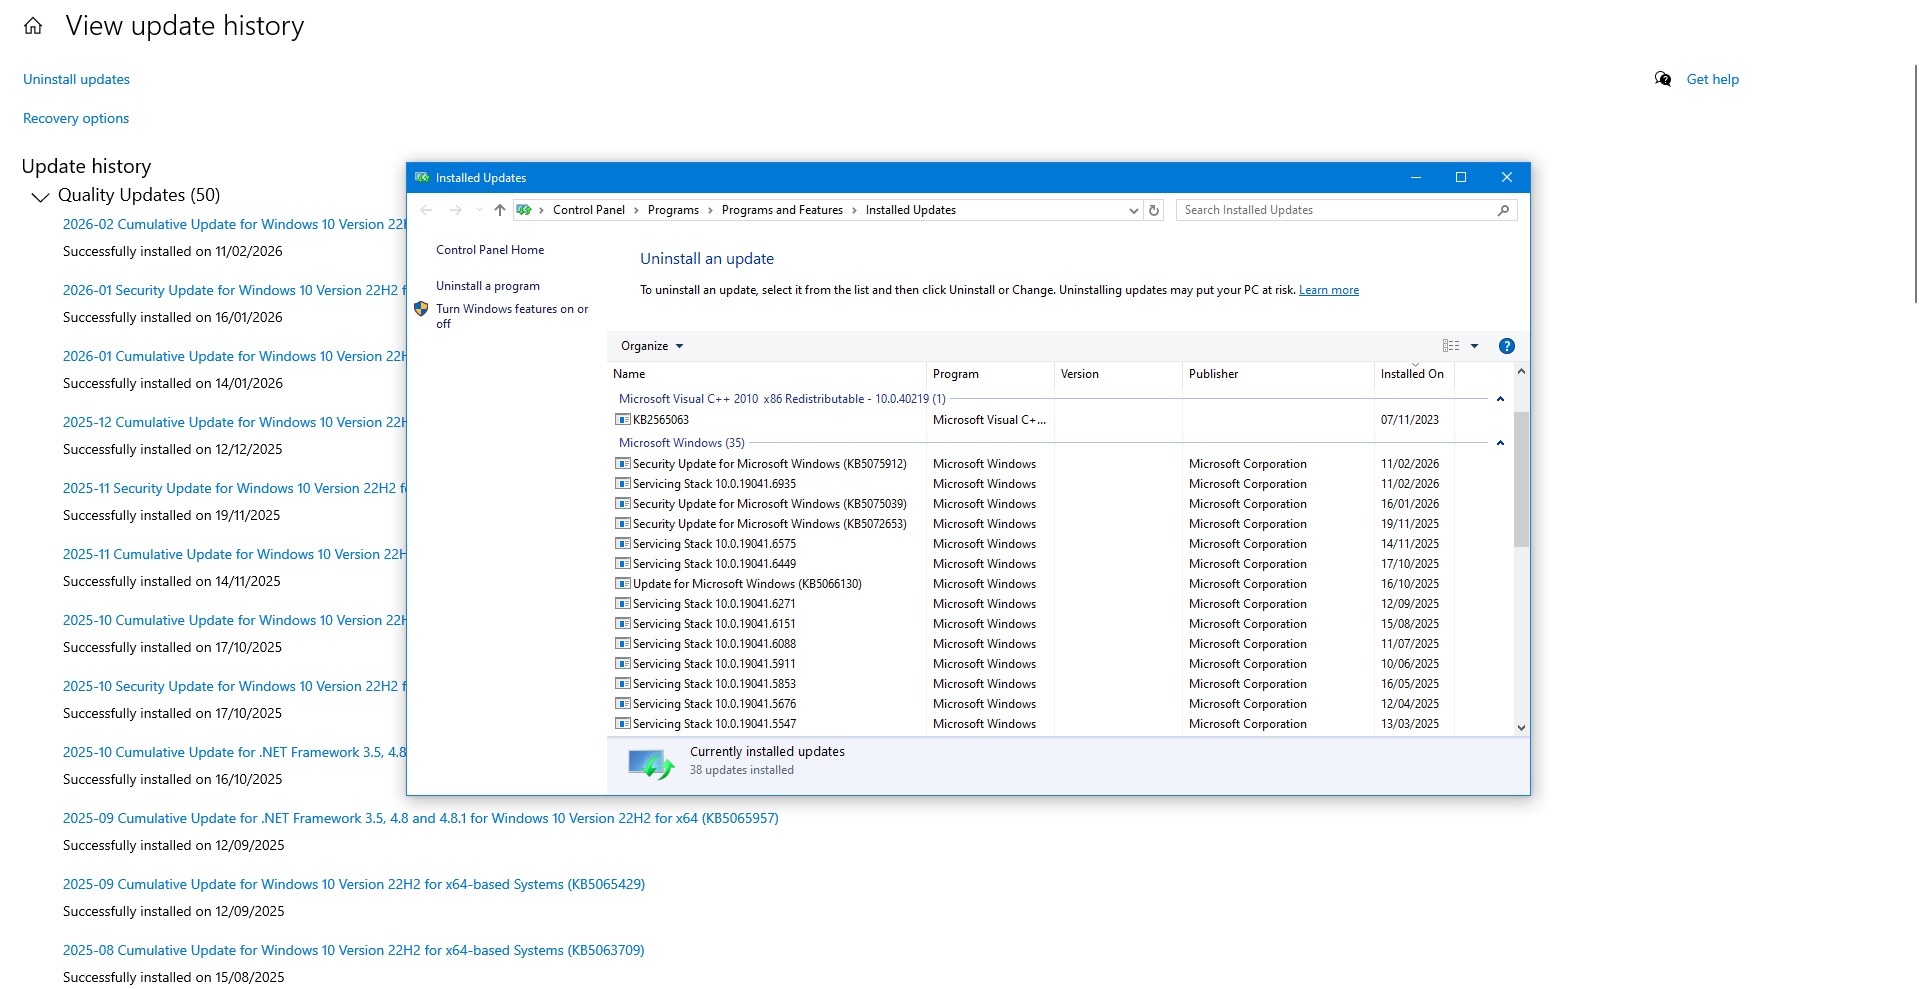
Task: Click inside the Search Installed Updates field
Action: click(x=1330, y=210)
